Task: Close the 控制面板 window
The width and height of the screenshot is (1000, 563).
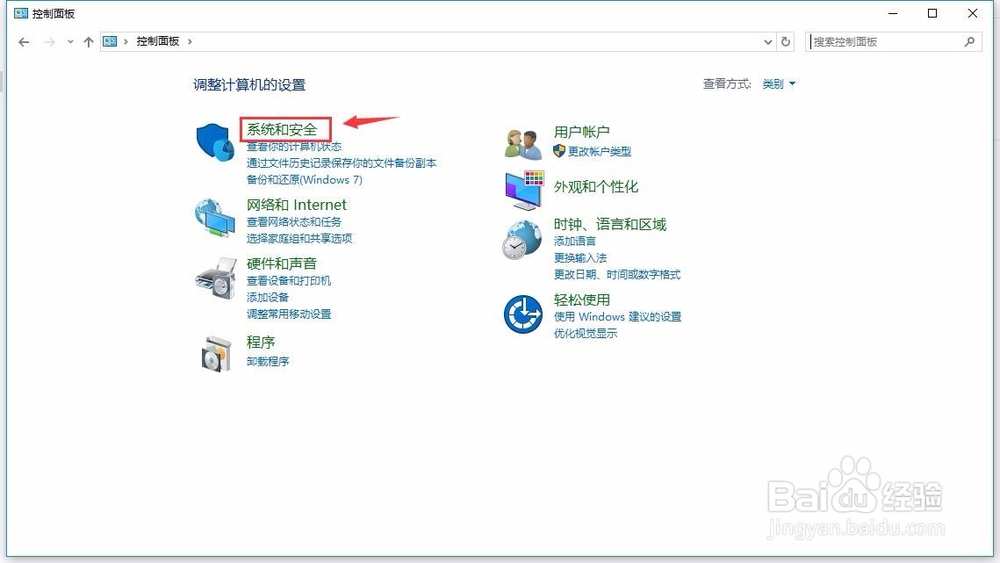Action: click(973, 13)
